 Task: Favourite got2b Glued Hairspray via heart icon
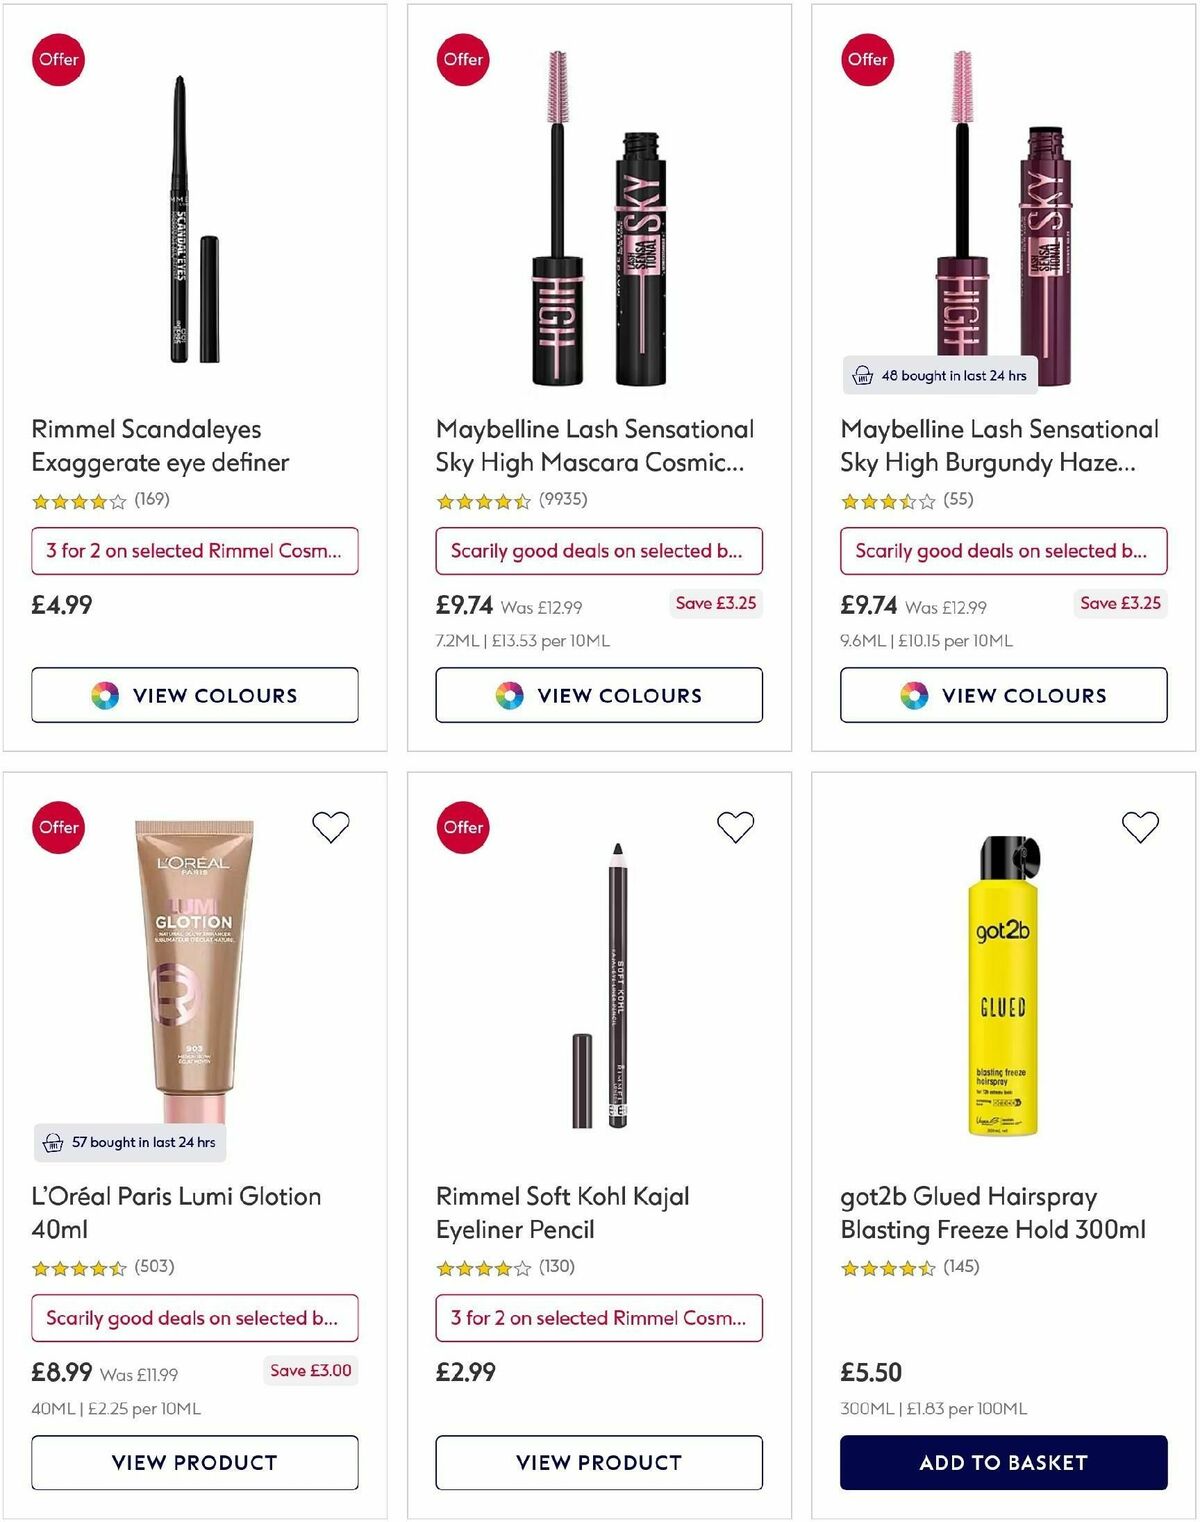coord(1139,827)
